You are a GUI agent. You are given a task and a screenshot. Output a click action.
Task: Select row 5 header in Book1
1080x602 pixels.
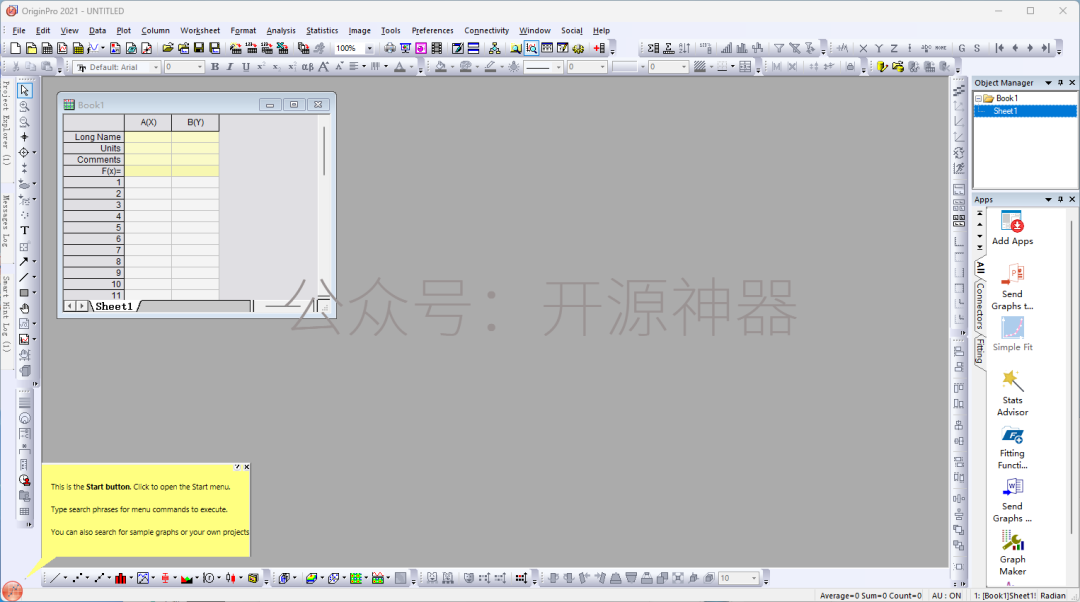pyautogui.click(x=94, y=227)
